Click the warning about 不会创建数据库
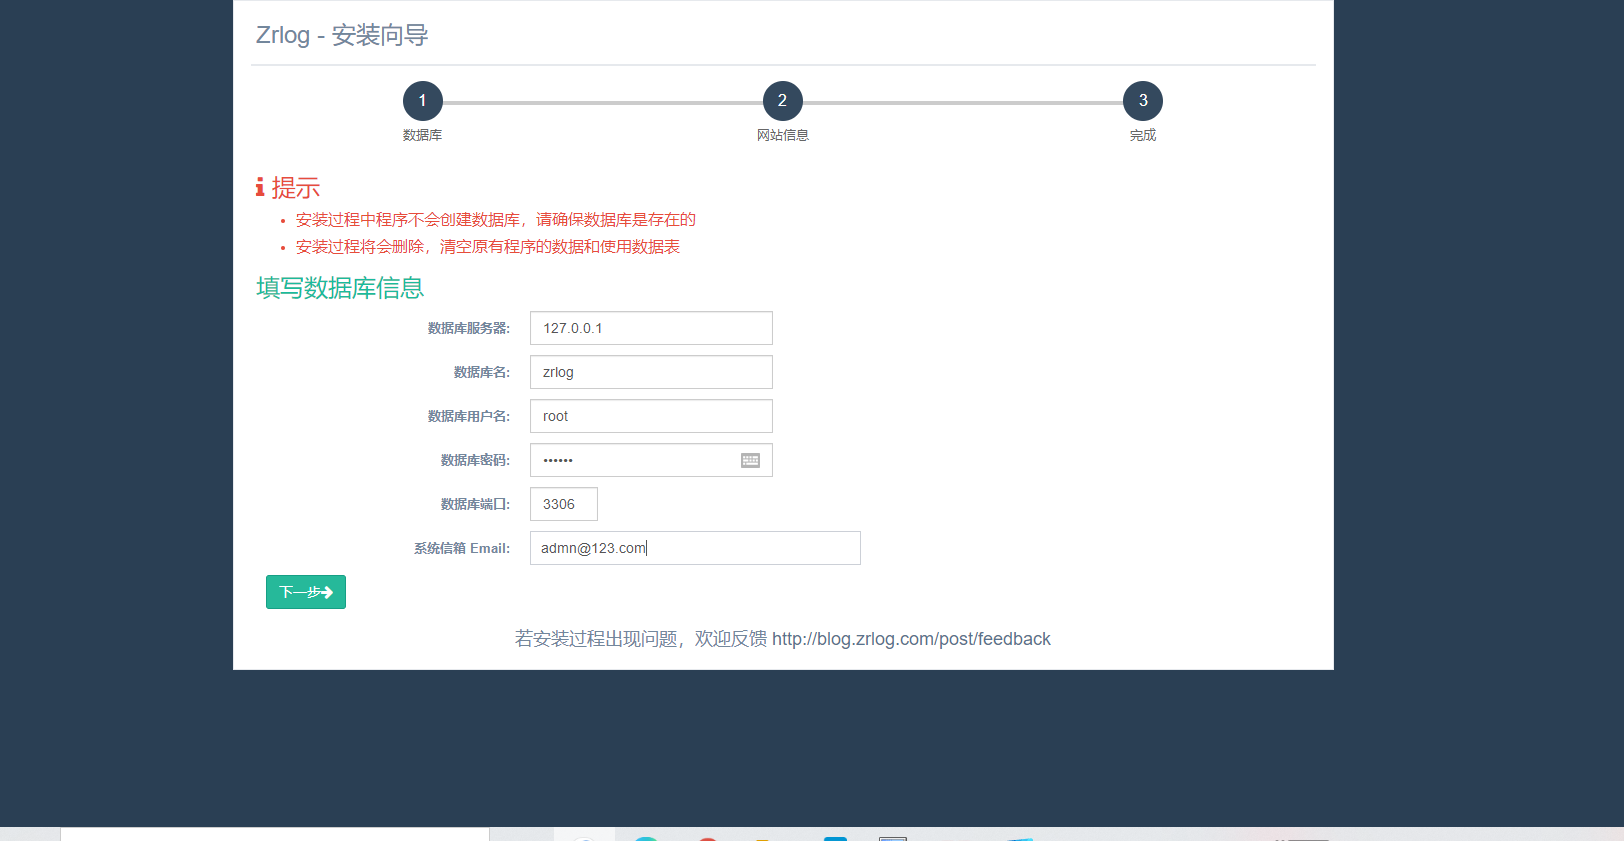1624x841 pixels. pos(496,220)
